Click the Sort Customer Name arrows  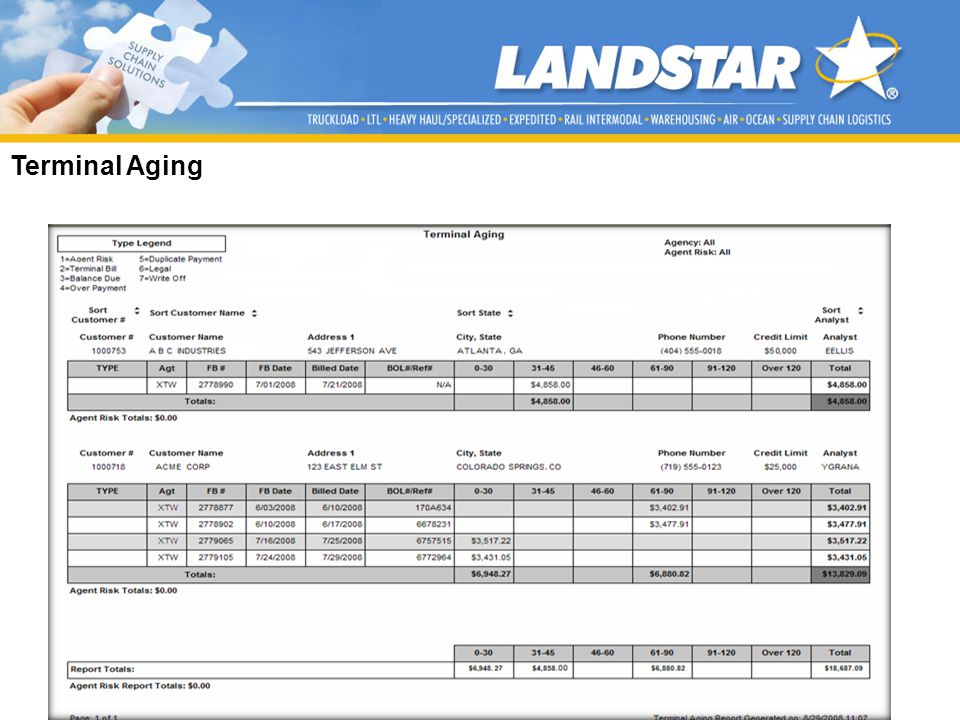tap(254, 313)
